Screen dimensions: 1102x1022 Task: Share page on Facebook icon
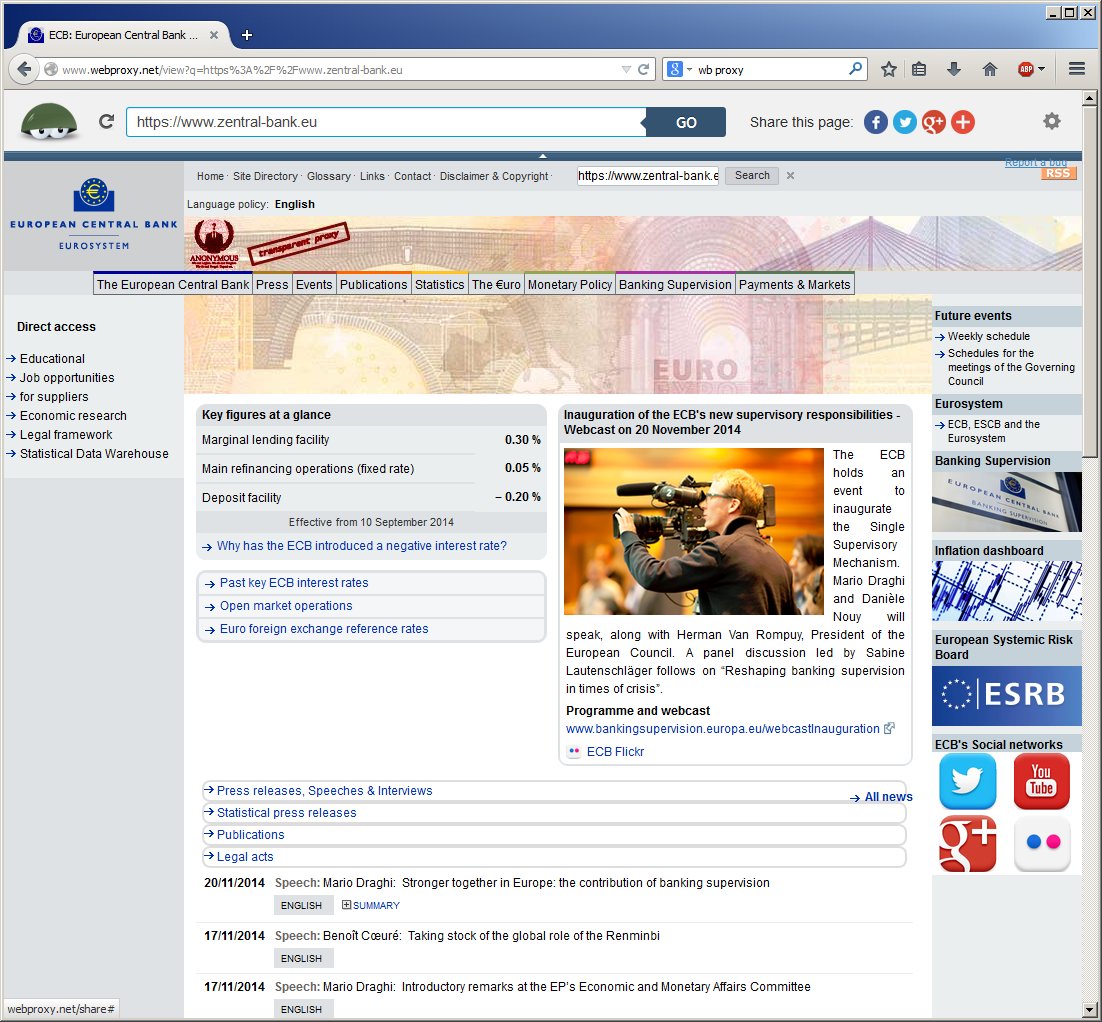click(x=876, y=122)
